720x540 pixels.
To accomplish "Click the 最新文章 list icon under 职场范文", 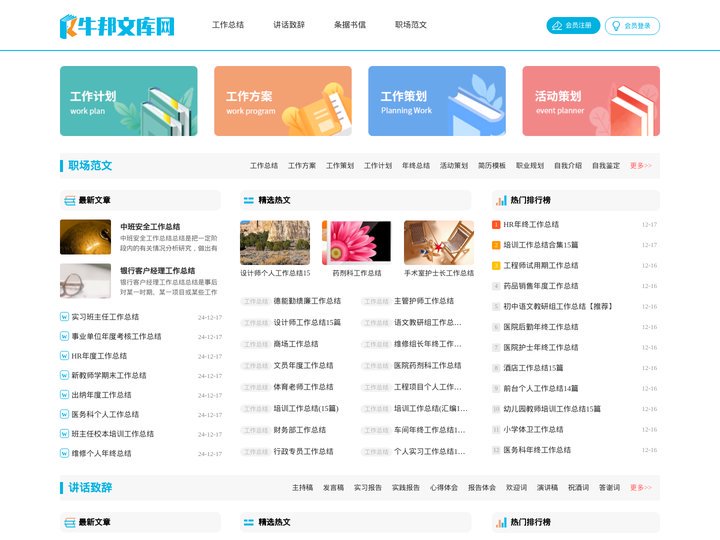I will coord(70,201).
